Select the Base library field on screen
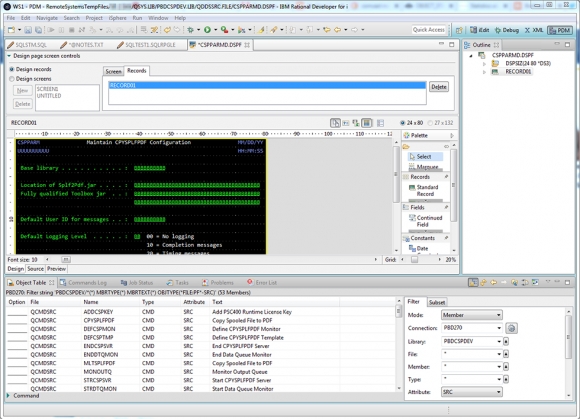 click(x=149, y=168)
